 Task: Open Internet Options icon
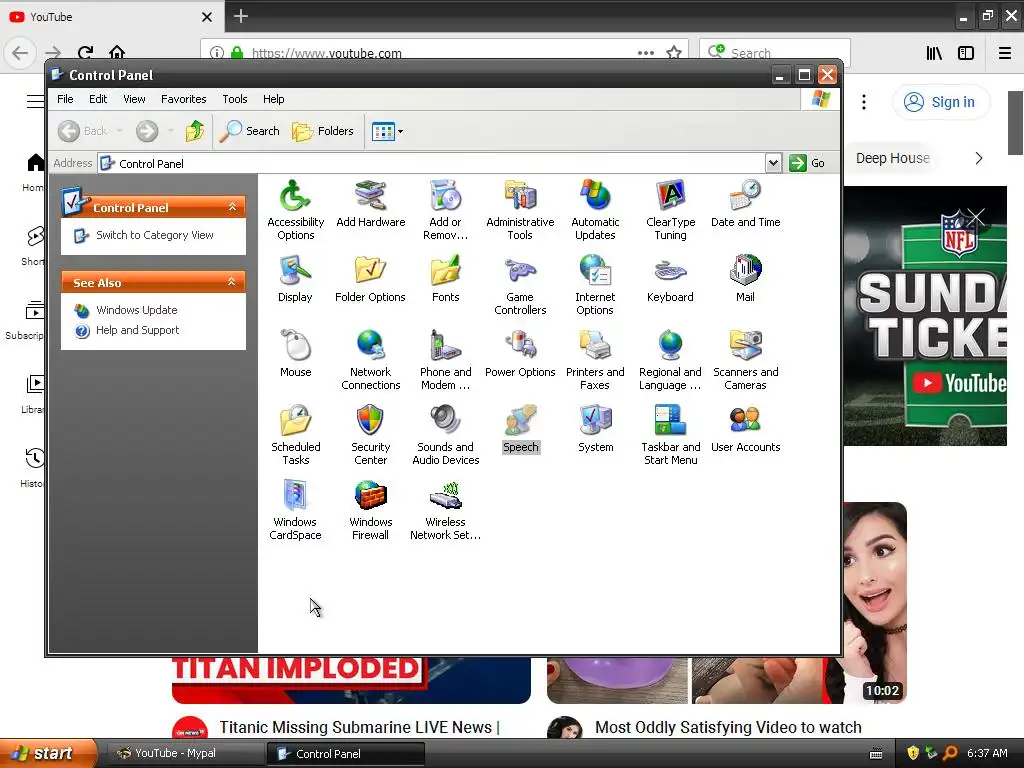point(595,285)
